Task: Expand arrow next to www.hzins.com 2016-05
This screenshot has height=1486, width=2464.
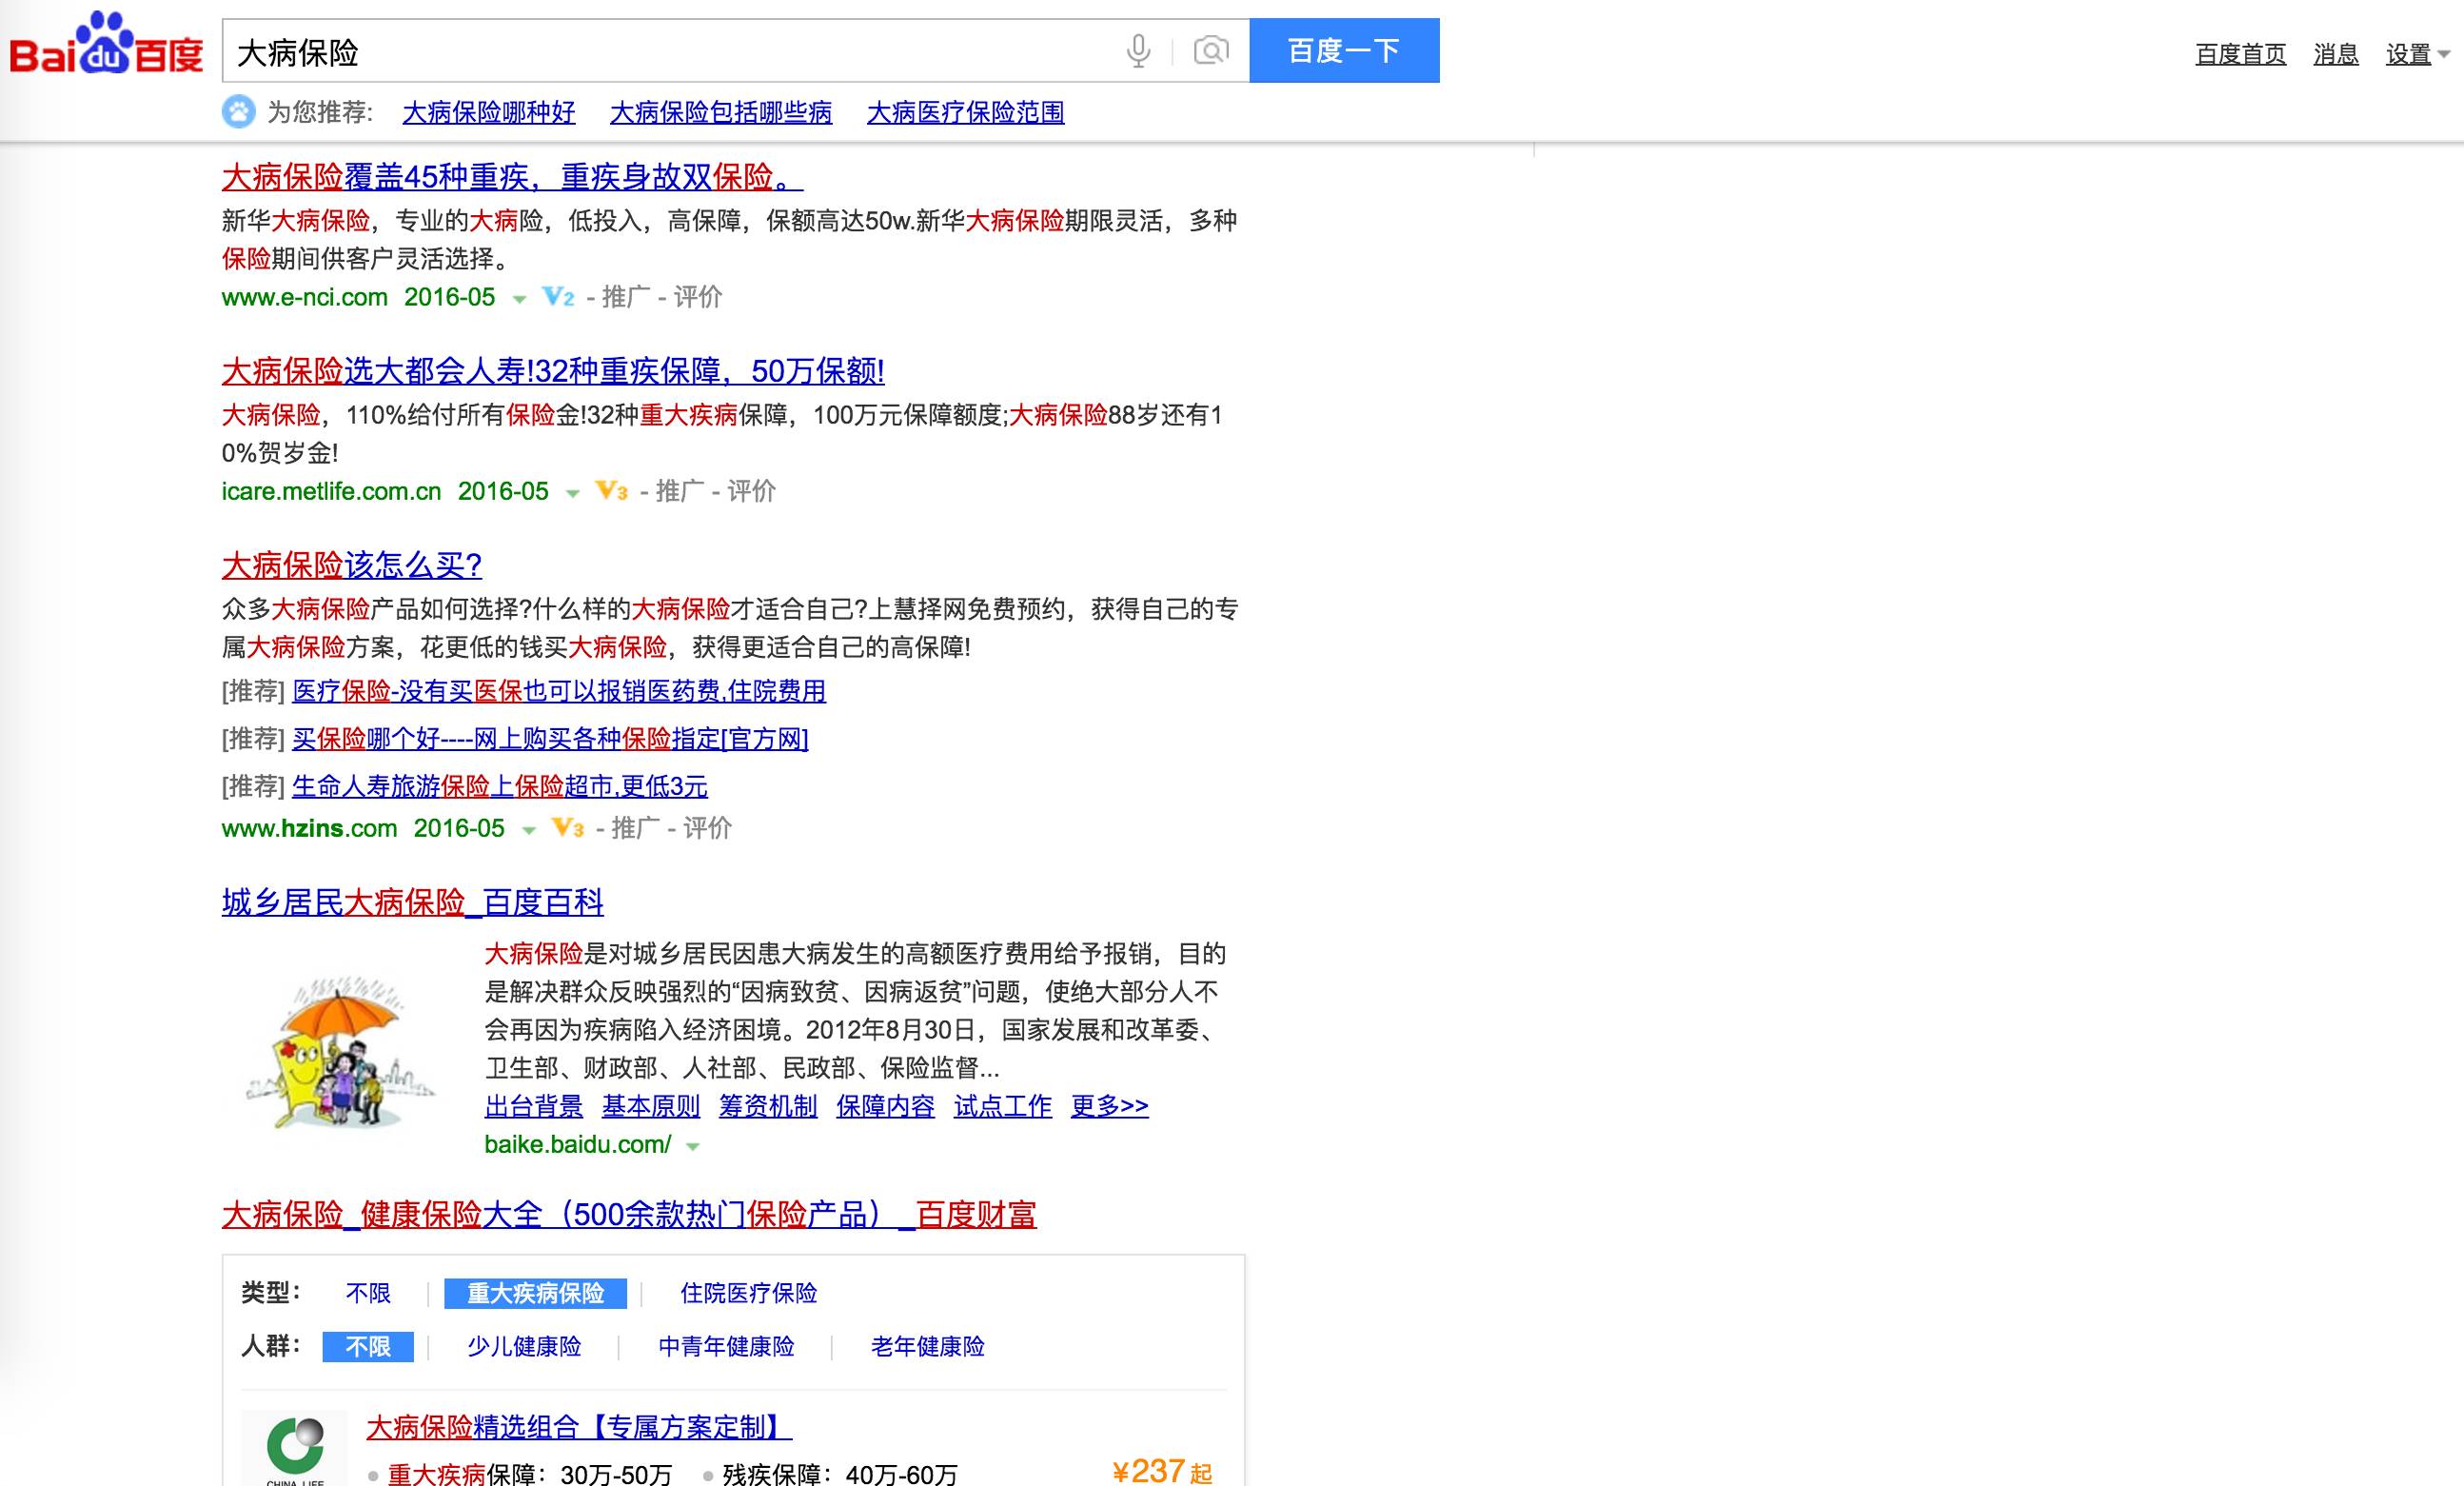Action: 529,830
